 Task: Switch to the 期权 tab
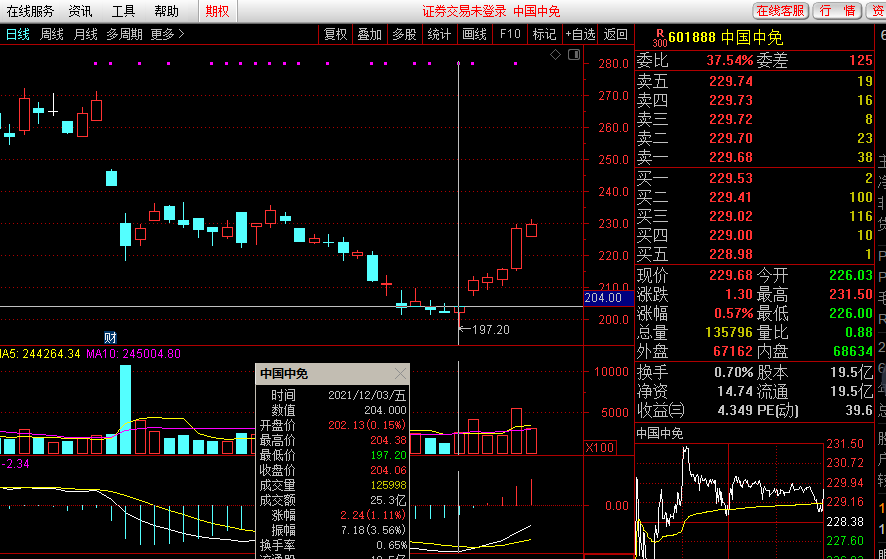coord(218,11)
